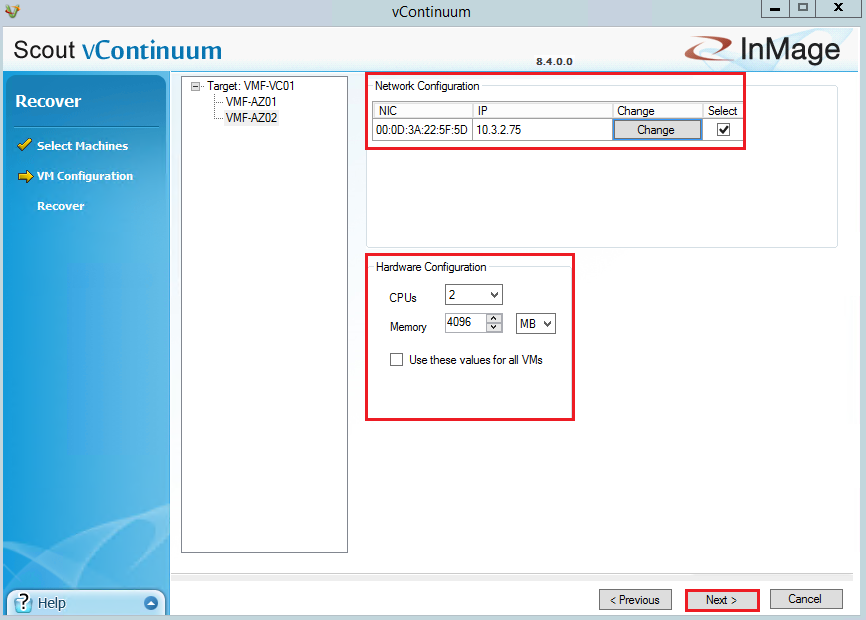Click the round arrow icon in Help bar
Image resolution: width=866 pixels, height=620 pixels.
151,603
